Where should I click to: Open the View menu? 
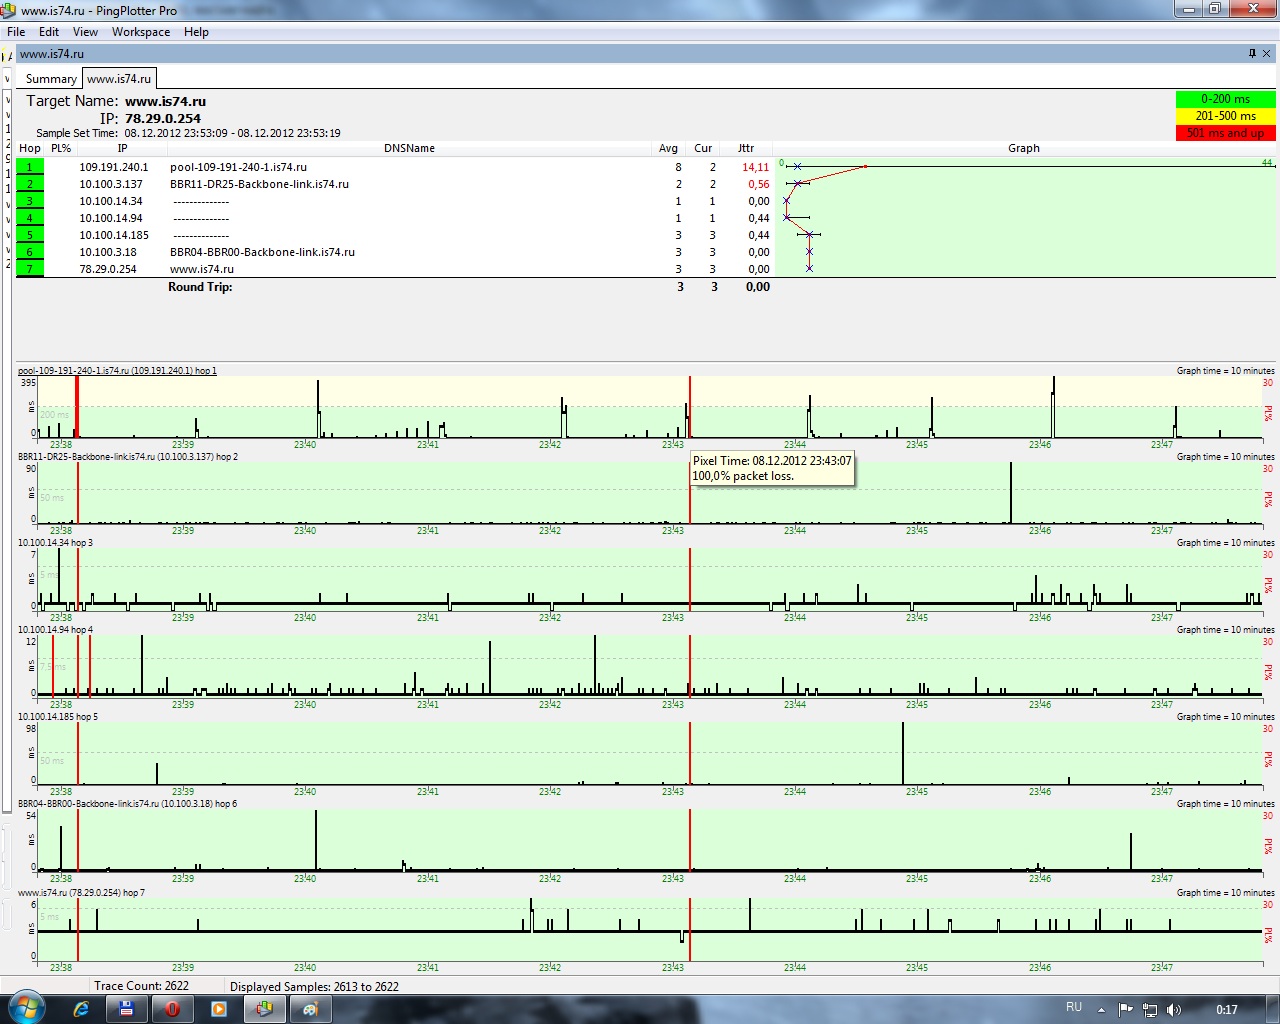tap(85, 32)
